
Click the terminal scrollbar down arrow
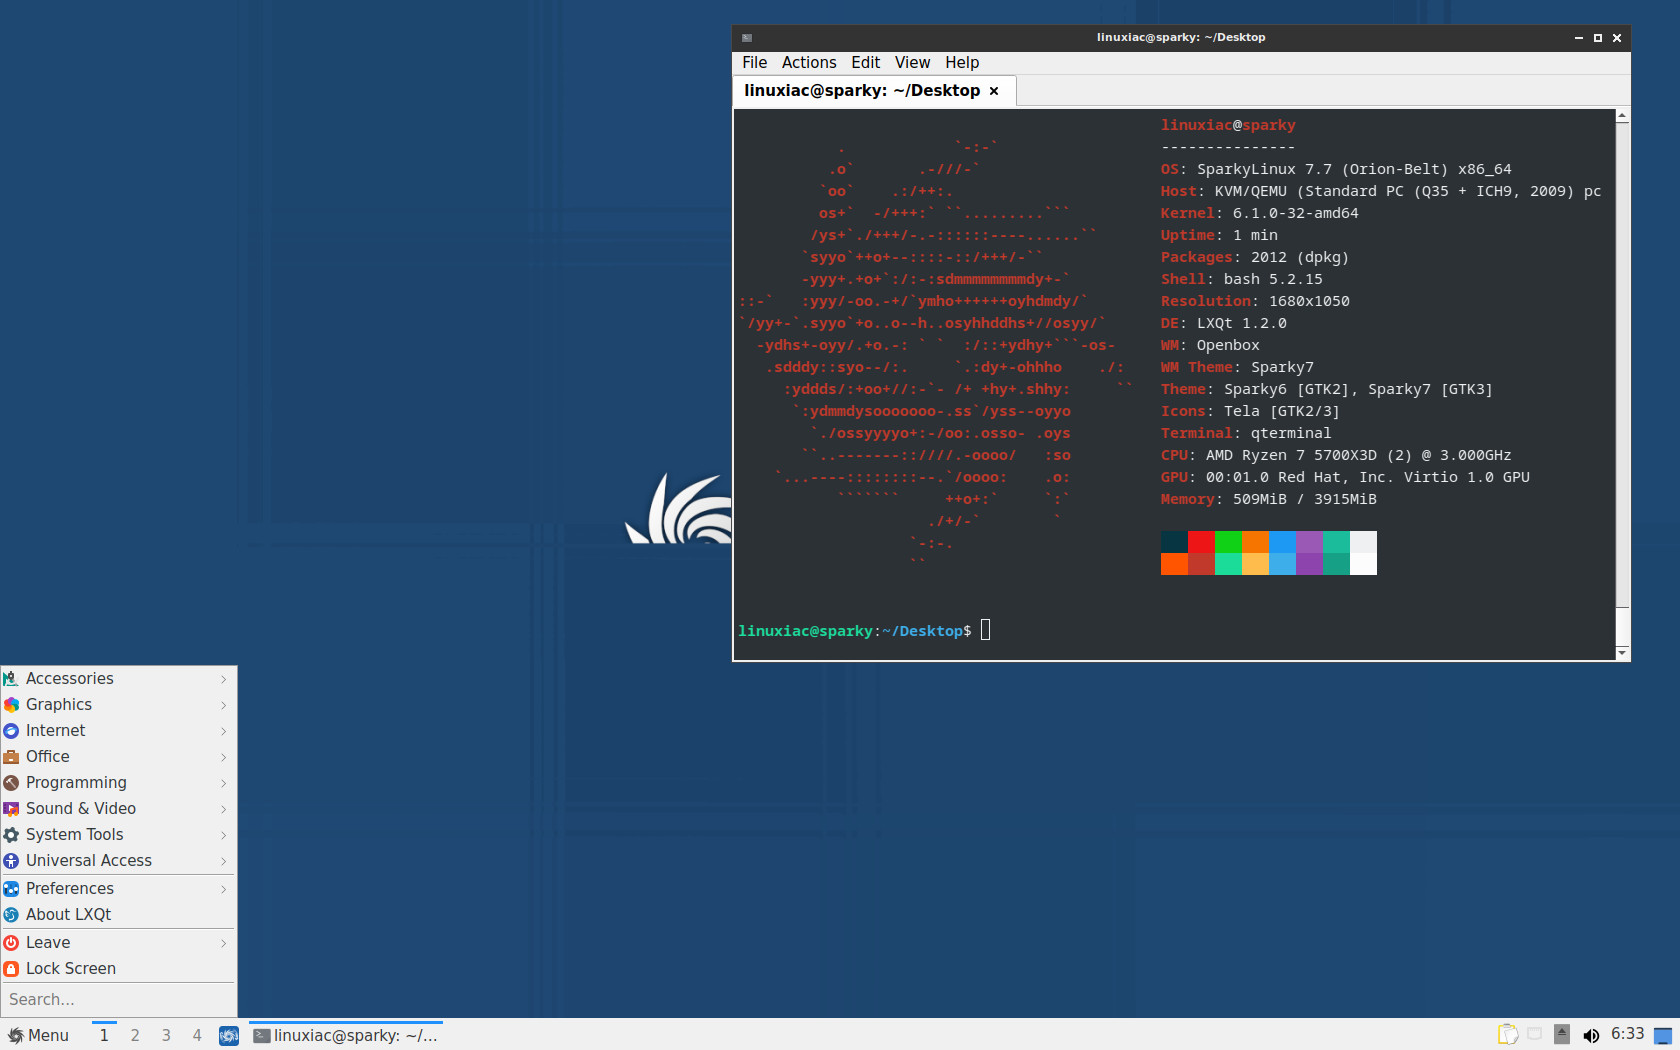[1622, 653]
